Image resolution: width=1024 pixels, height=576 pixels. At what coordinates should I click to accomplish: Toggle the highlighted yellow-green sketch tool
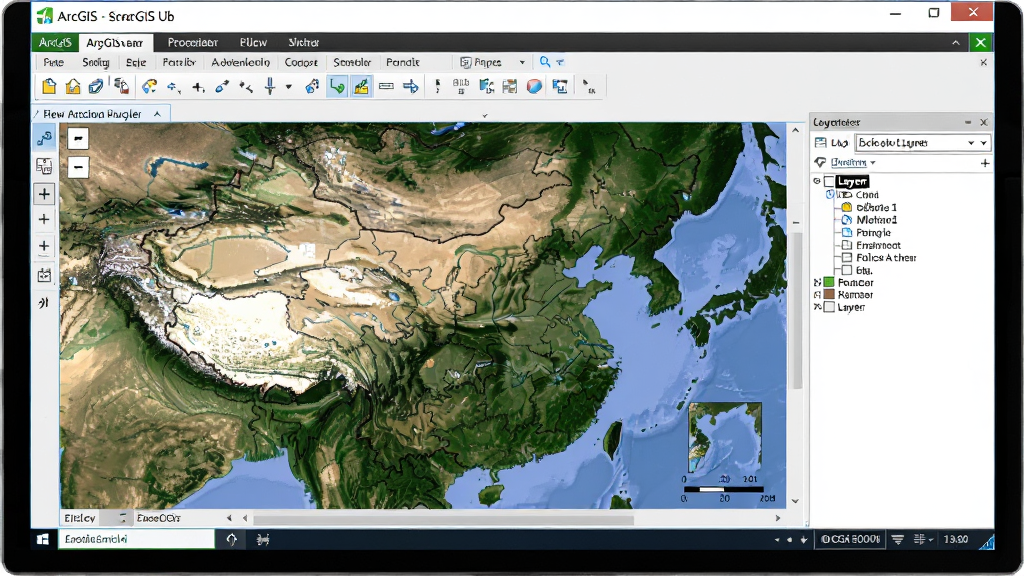(361, 86)
